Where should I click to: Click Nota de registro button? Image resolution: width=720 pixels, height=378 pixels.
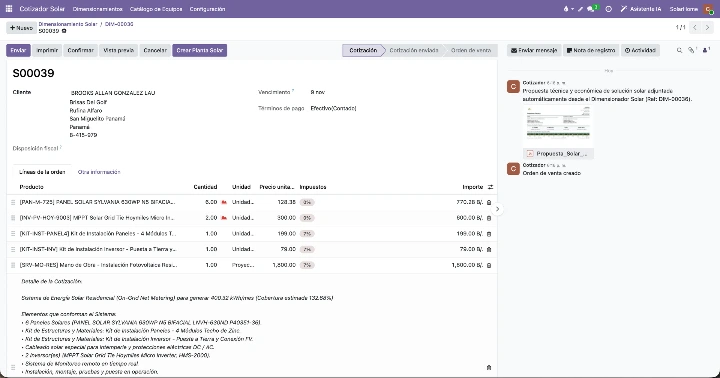pyautogui.click(x=591, y=50)
